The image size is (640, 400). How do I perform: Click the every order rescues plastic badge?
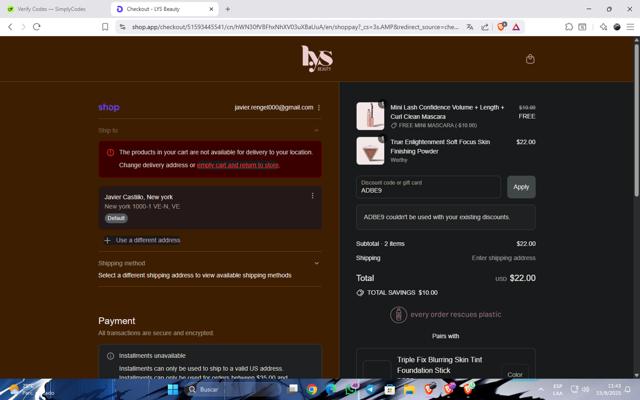[x=445, y=315]
